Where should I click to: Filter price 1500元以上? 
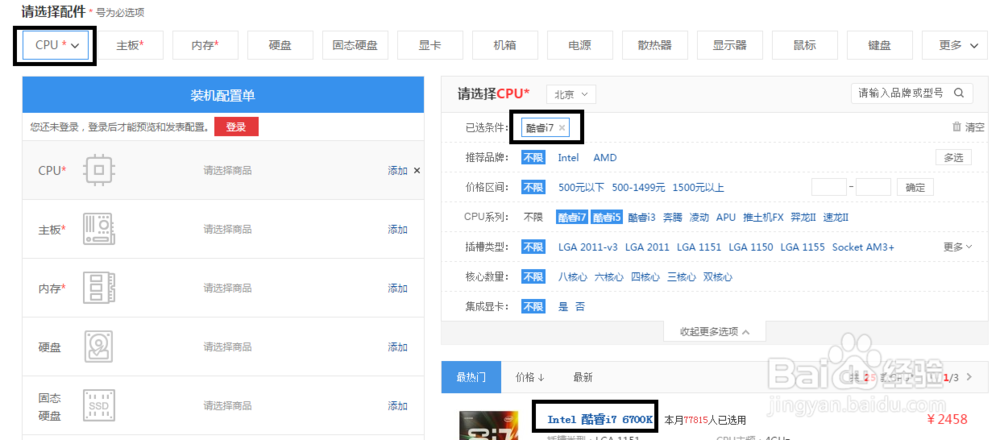click(698, 187)
